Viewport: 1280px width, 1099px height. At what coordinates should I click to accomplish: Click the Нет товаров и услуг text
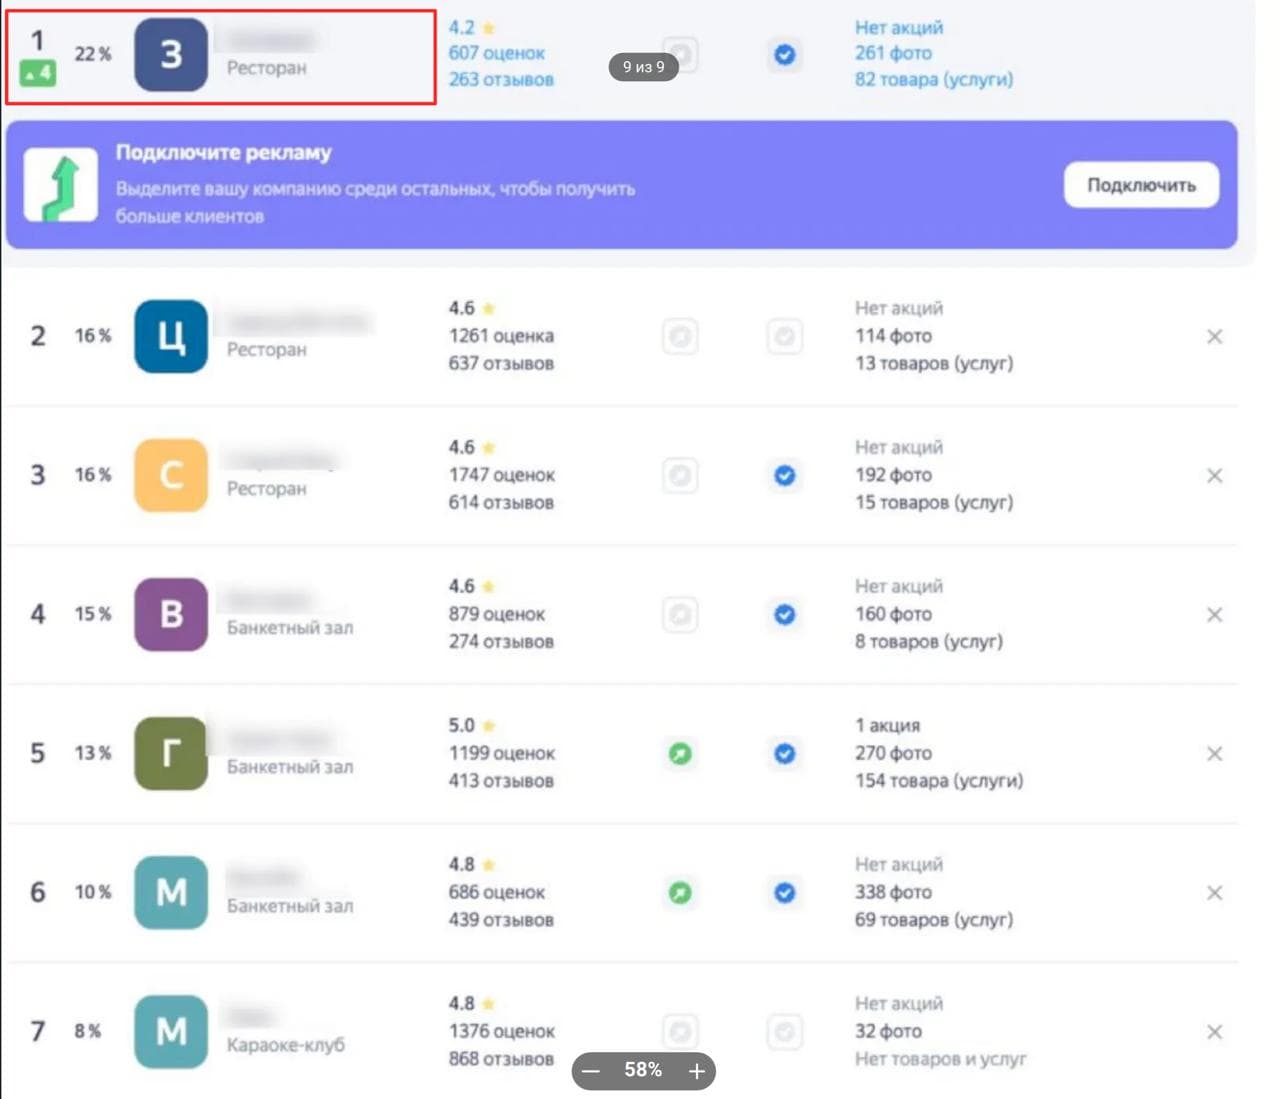click(x=941, y=1058)
